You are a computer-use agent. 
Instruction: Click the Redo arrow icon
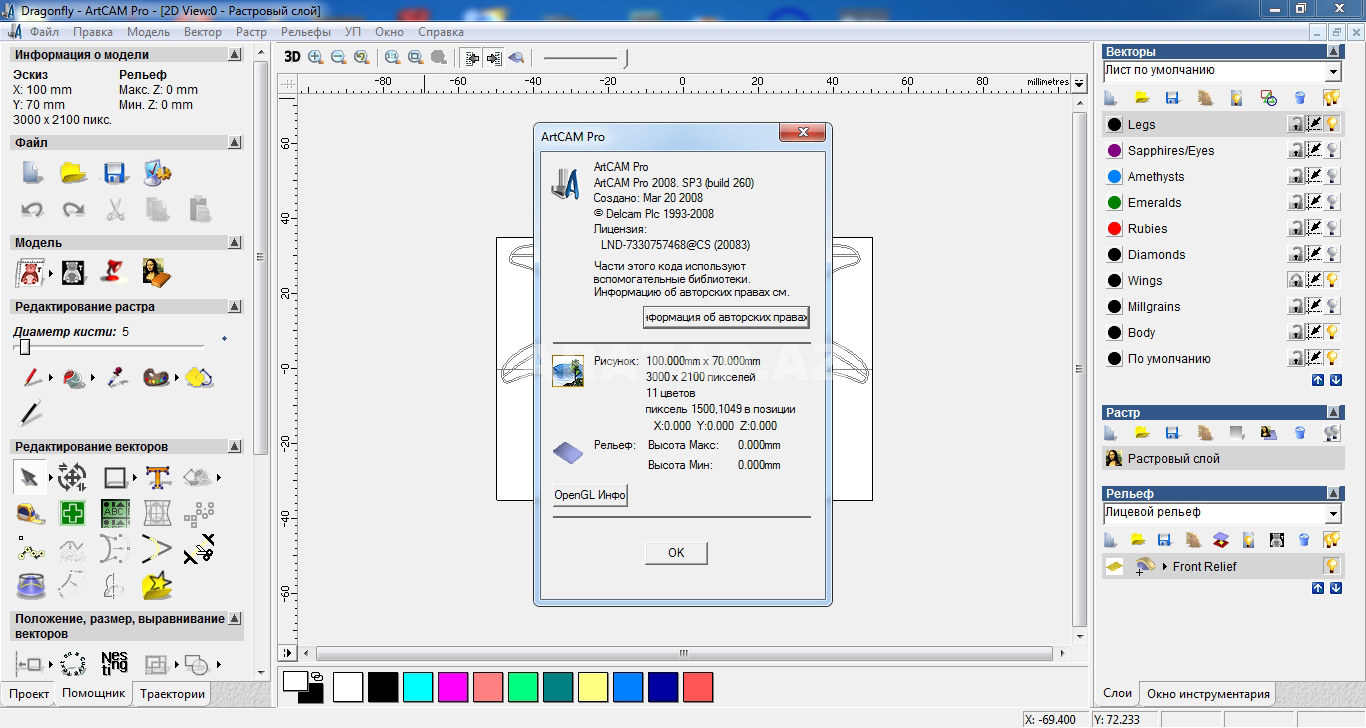coord(74,210)
